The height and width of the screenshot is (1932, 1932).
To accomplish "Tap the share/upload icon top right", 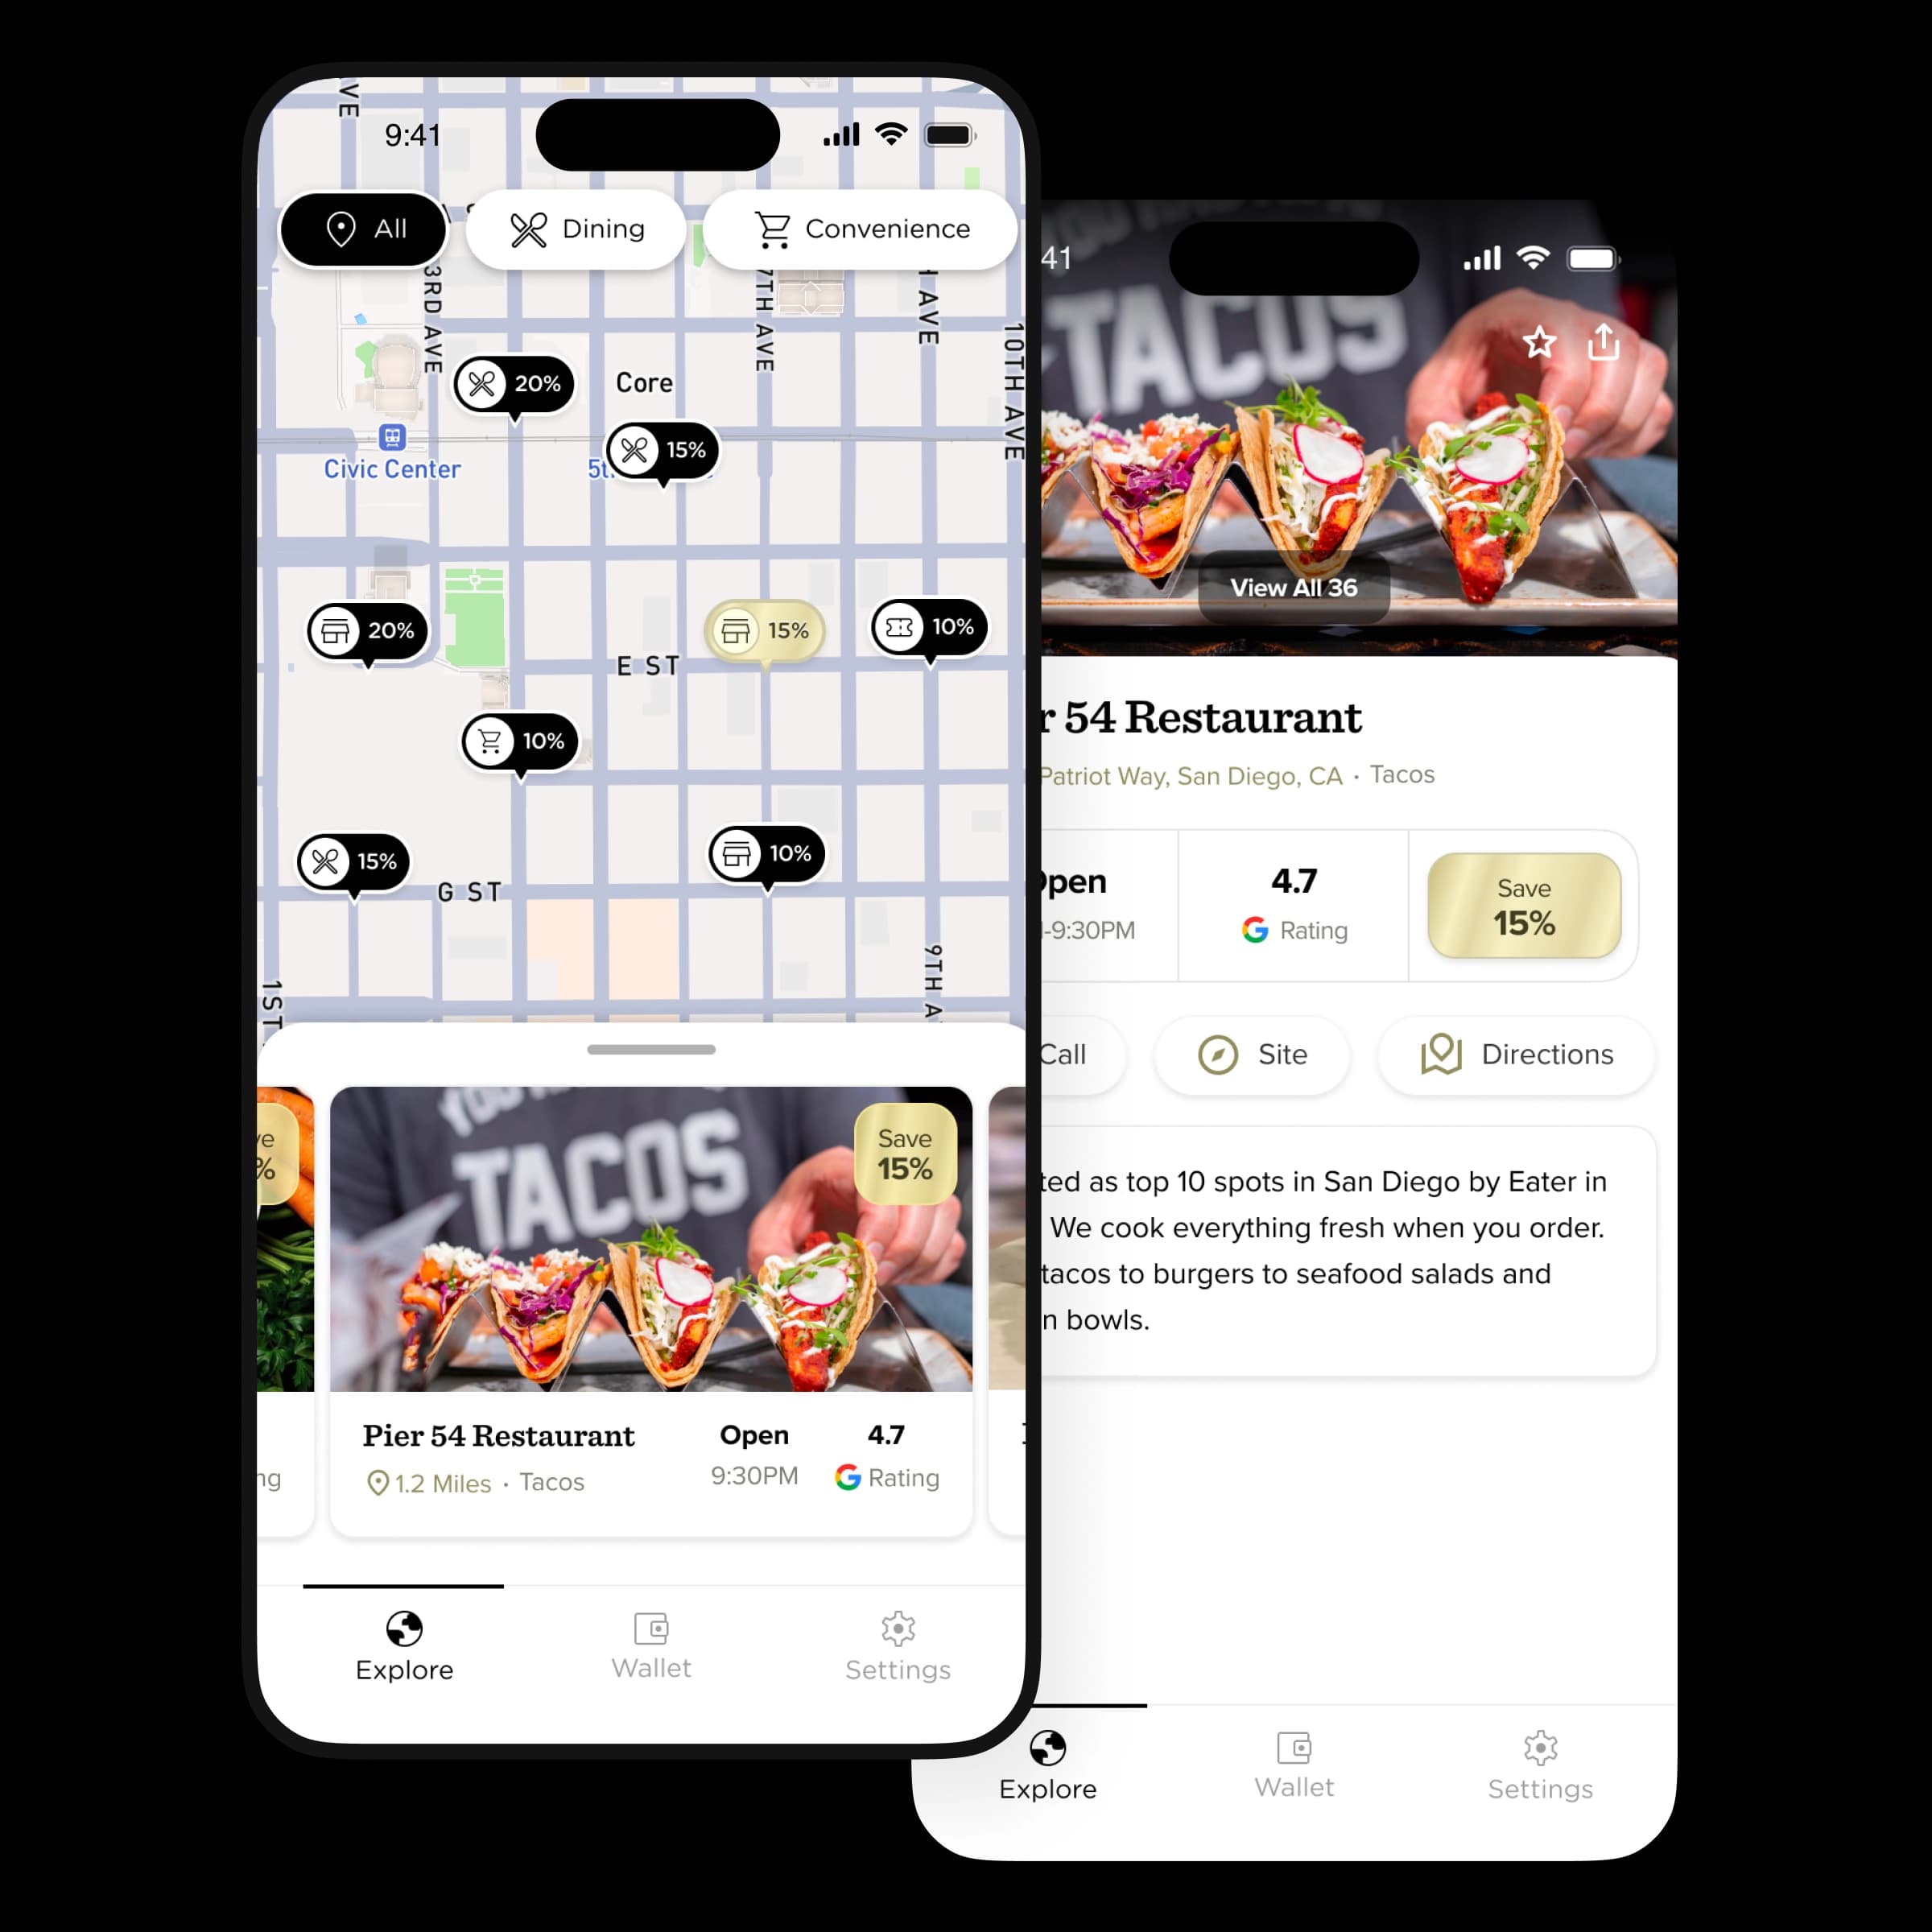I will click(1603, 345).
